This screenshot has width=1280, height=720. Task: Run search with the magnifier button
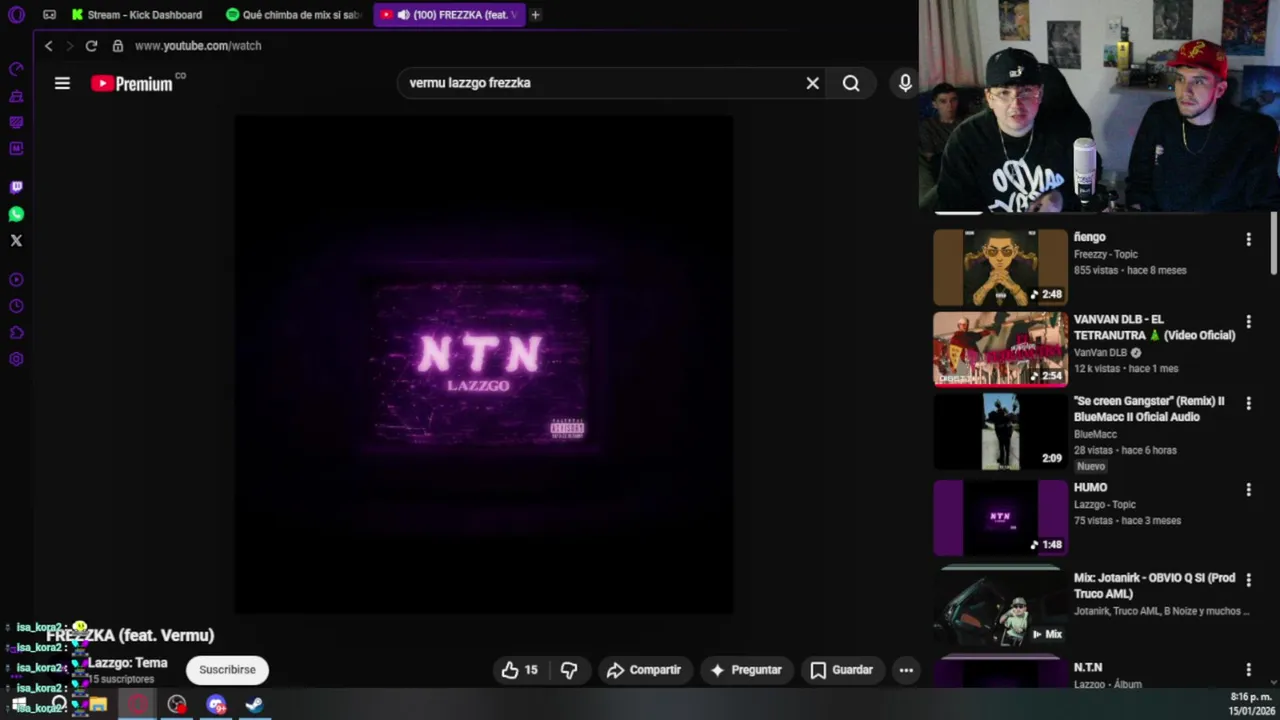pyautogui.click(x=851, y=83)
